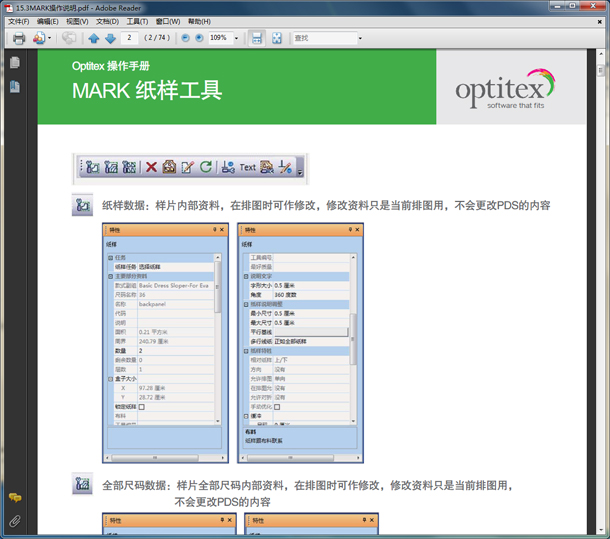
Task: Close the right 特性 panel with its X
Action: coord(357,230)
